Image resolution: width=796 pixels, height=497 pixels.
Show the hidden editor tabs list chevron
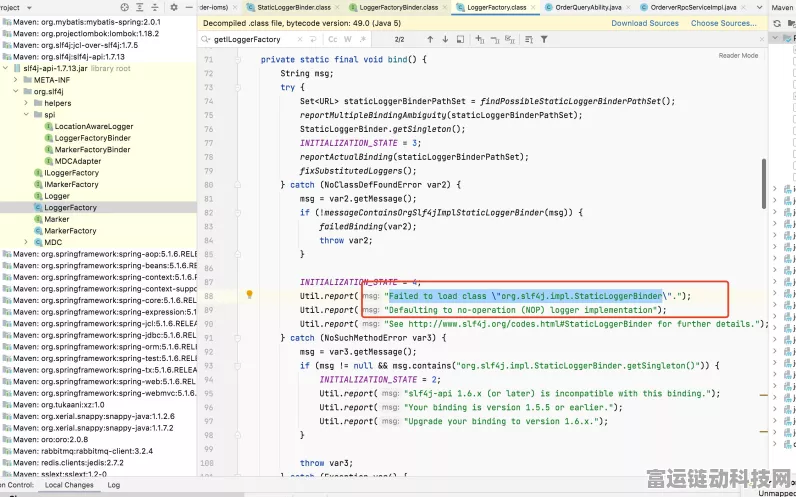759,8
